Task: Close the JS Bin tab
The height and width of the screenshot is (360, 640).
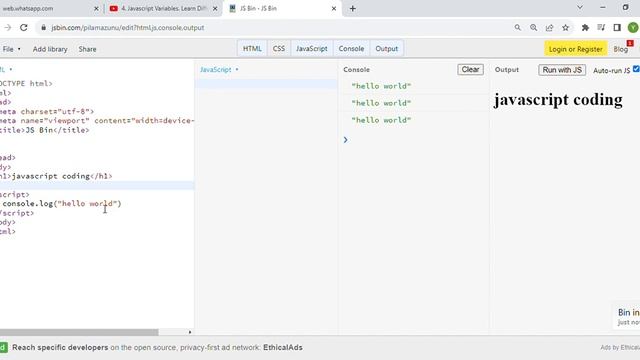Action: pos(333,9)
